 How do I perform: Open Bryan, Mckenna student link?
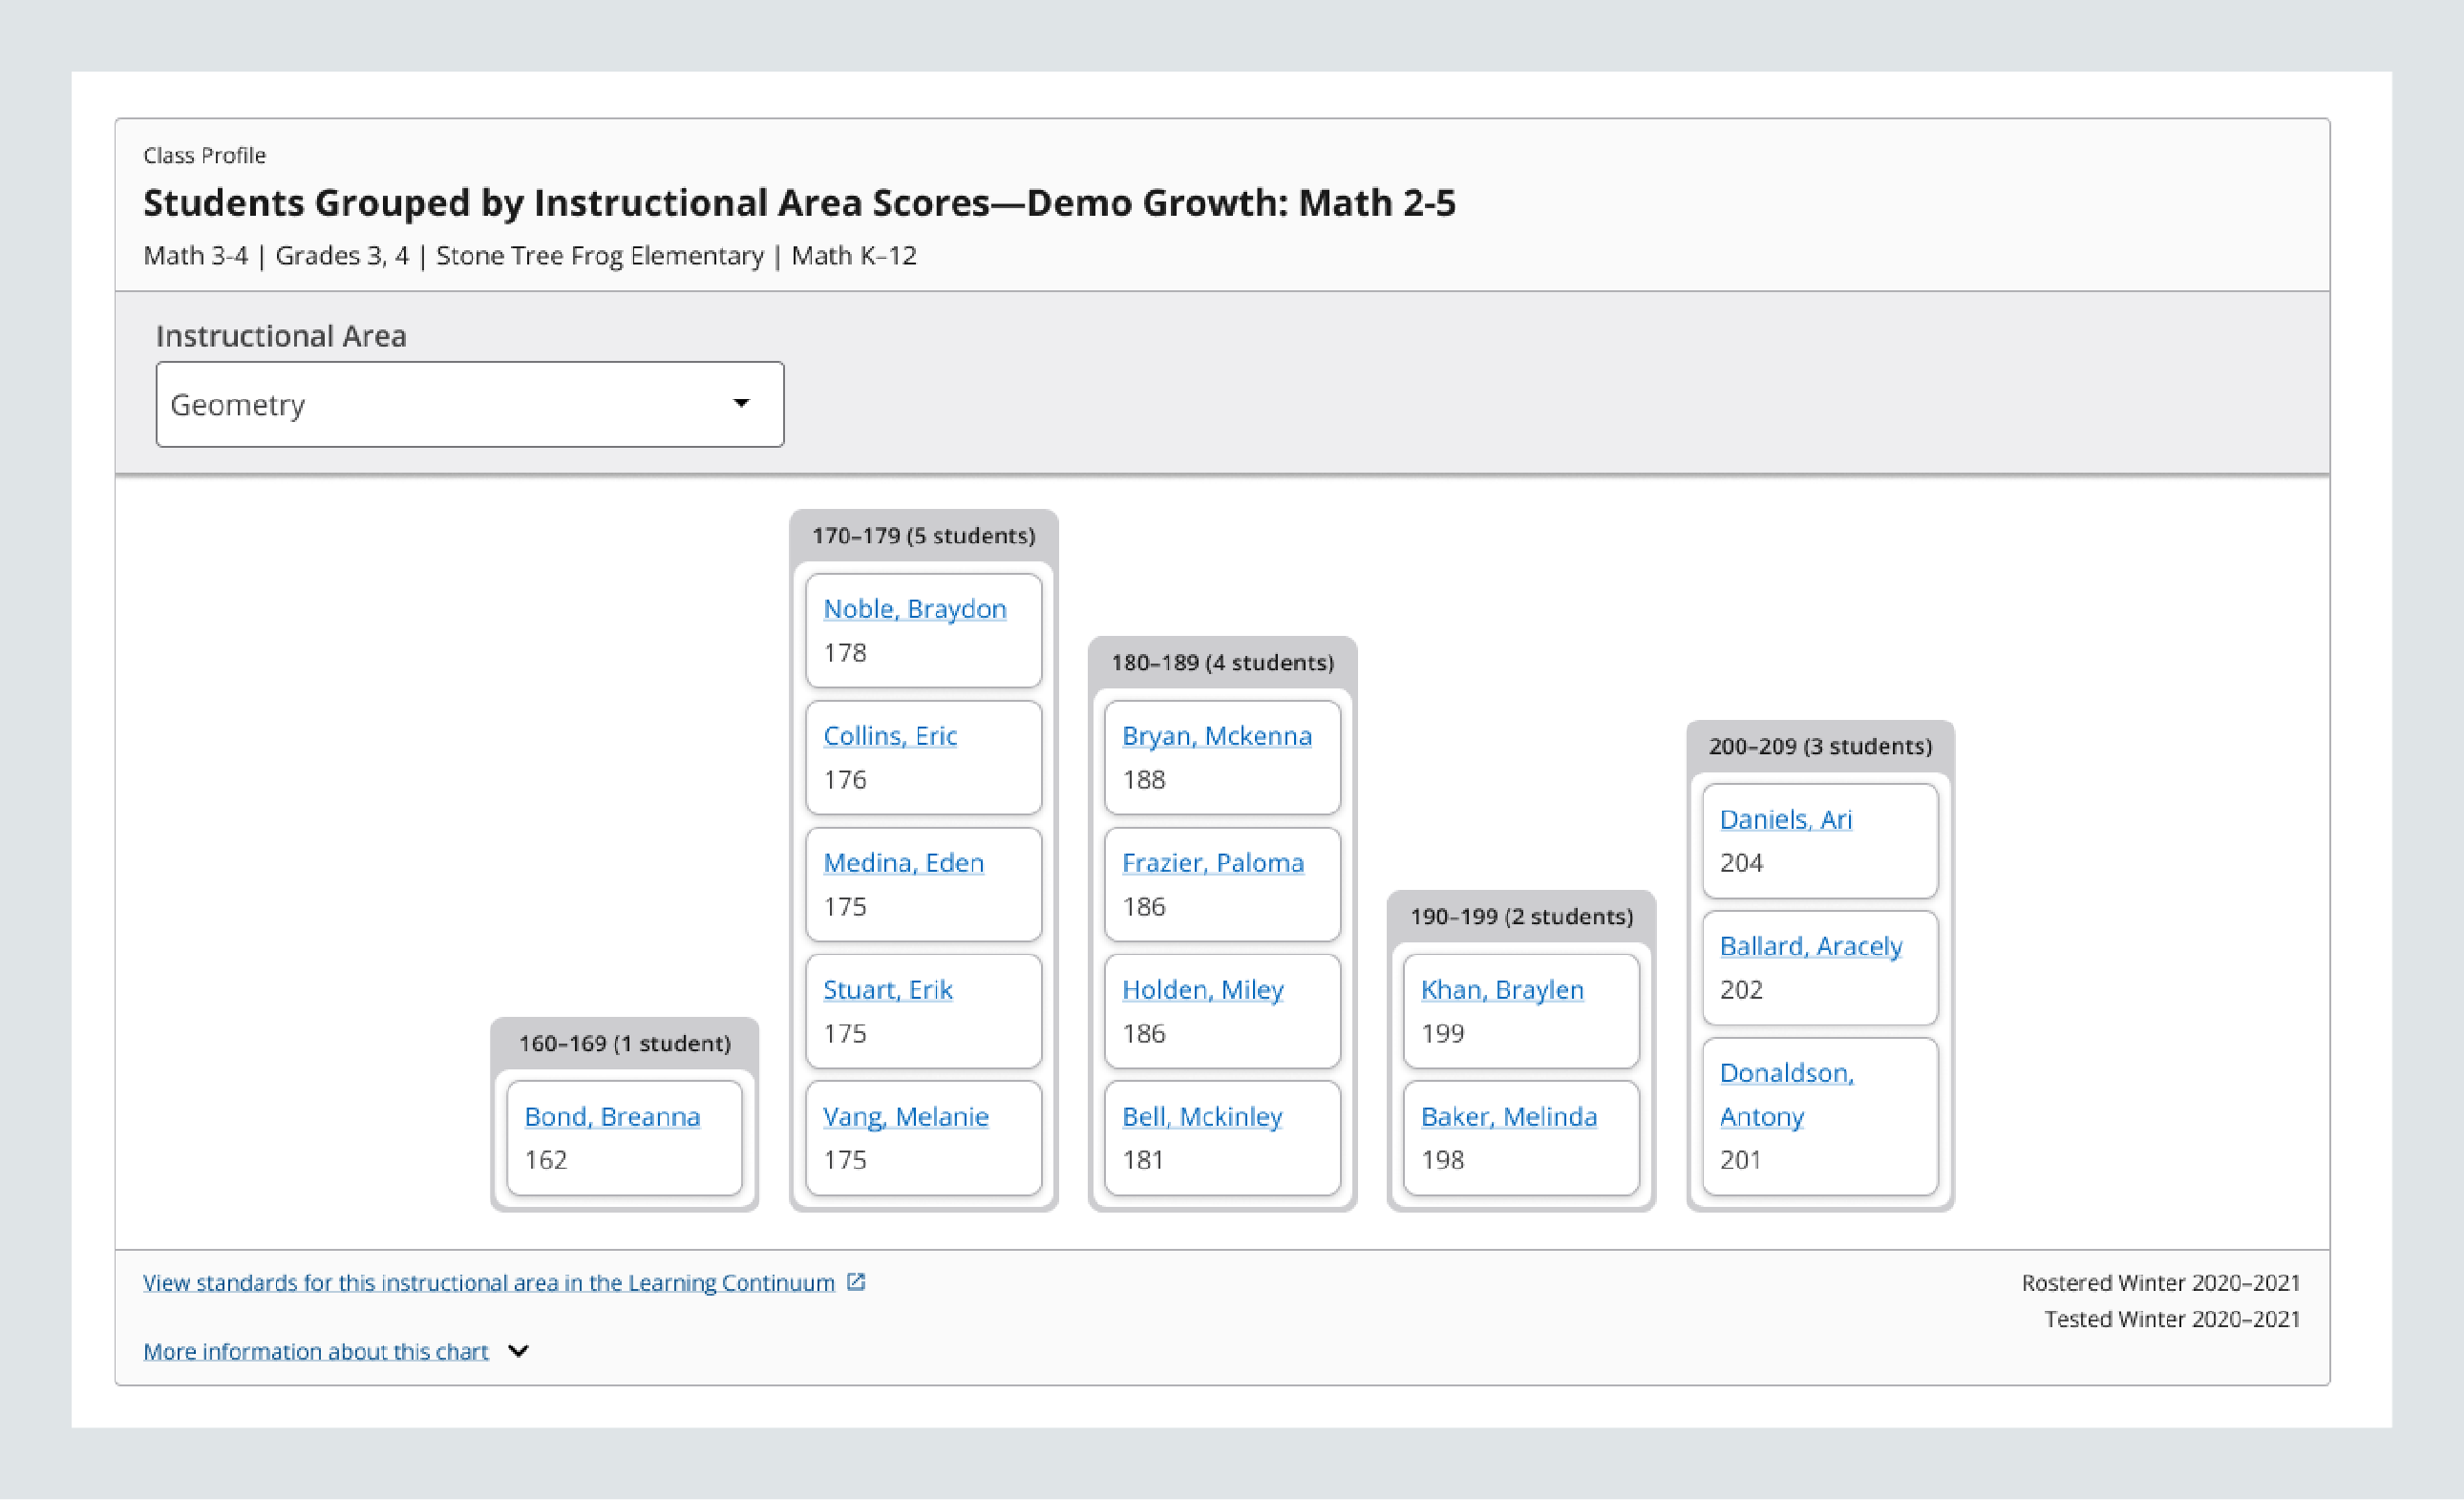point(1216,736)
